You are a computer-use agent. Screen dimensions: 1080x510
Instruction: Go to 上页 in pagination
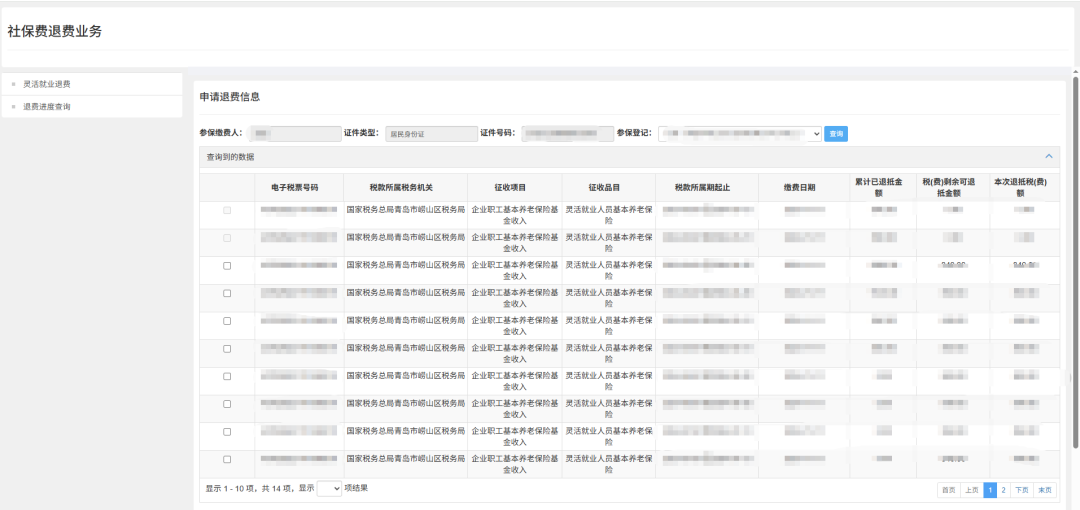coord(971,490)
